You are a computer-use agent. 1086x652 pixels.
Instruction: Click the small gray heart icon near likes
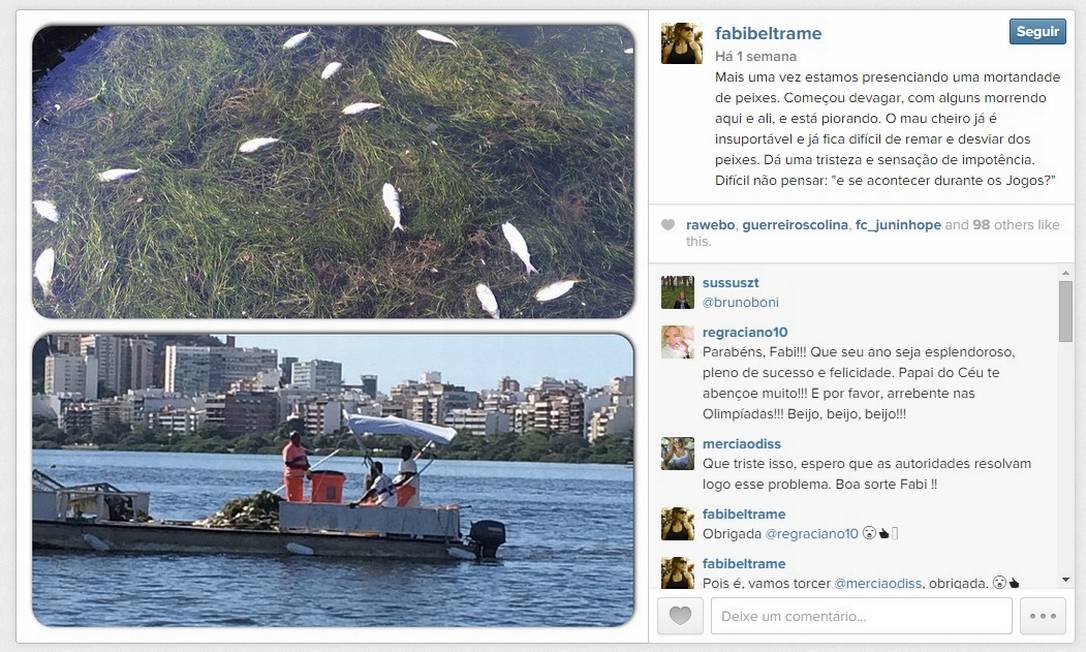tap(668, 224)
